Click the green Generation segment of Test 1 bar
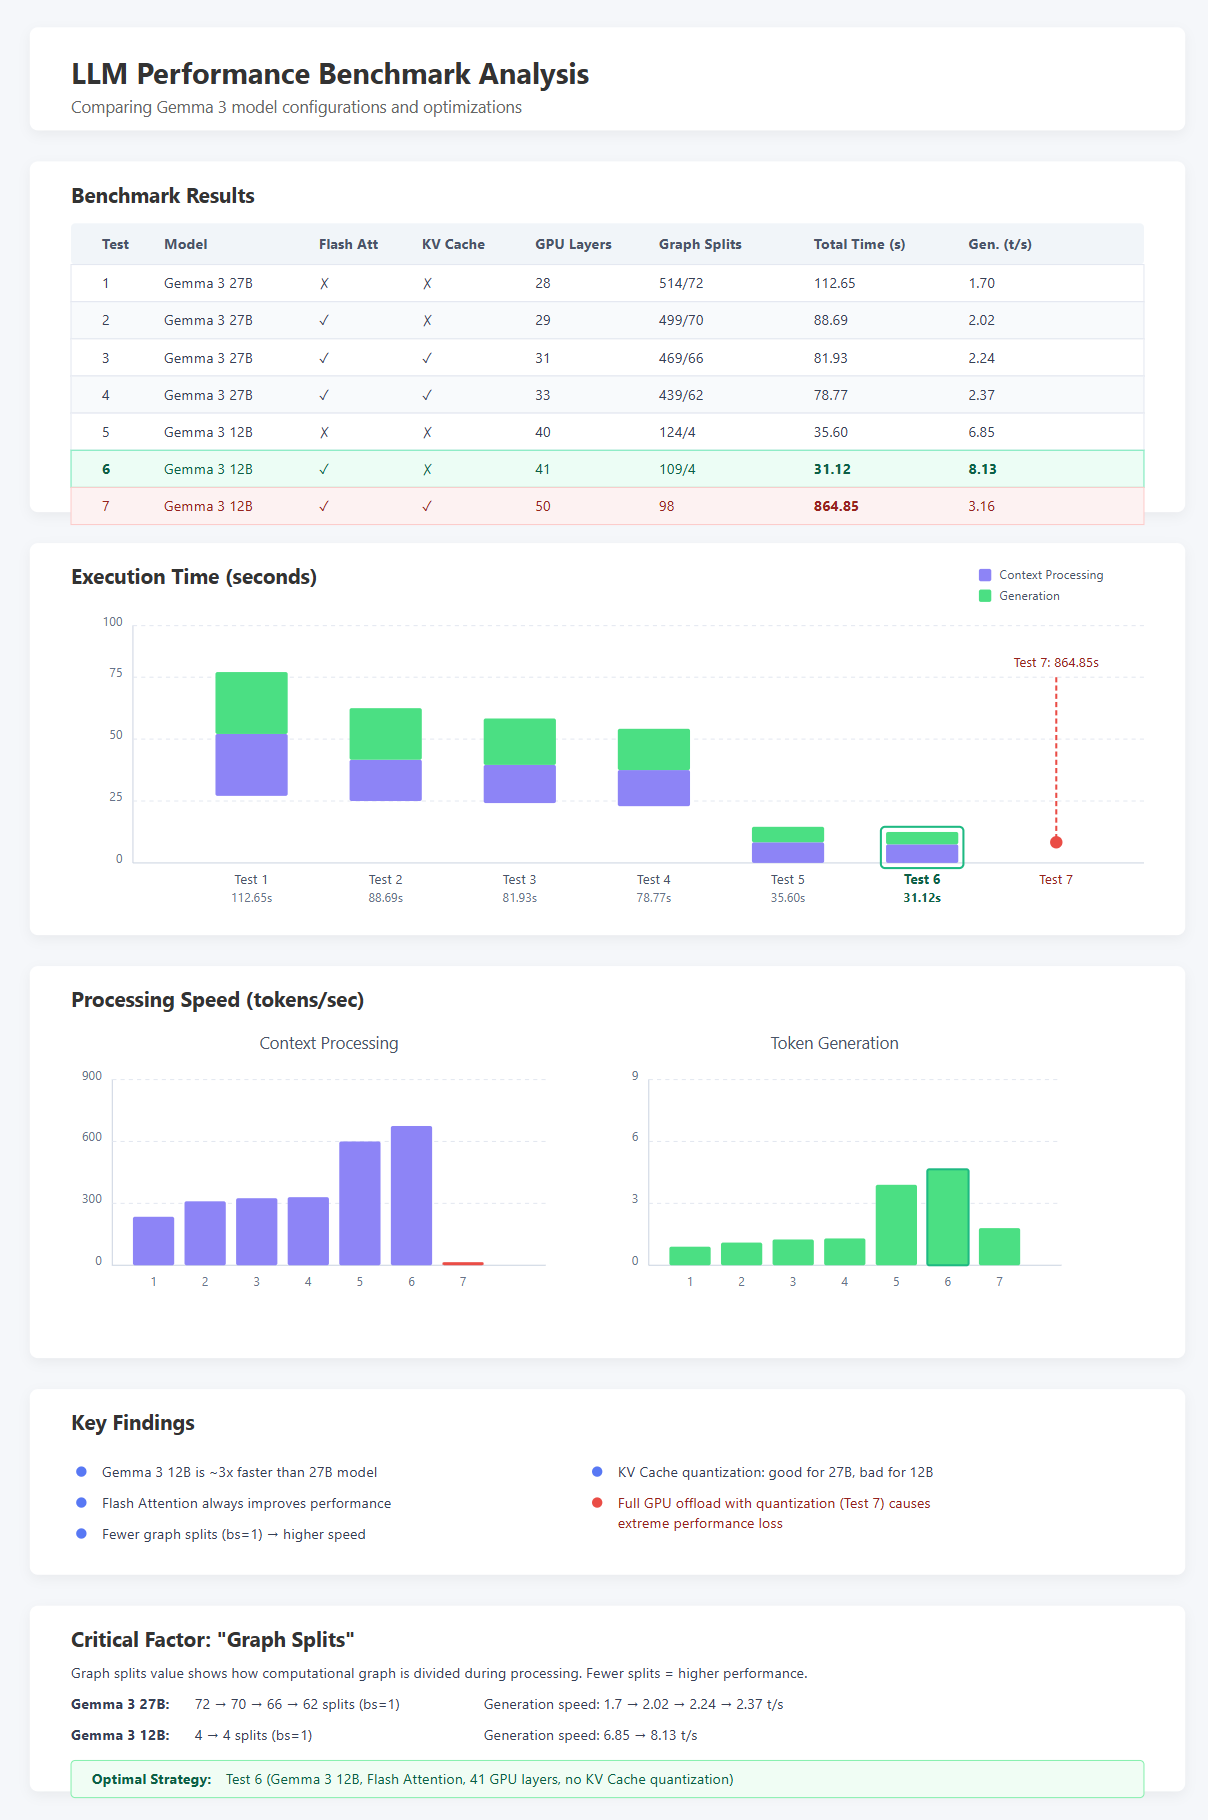Screen dimensions: 1208x1820 (252, 703)
